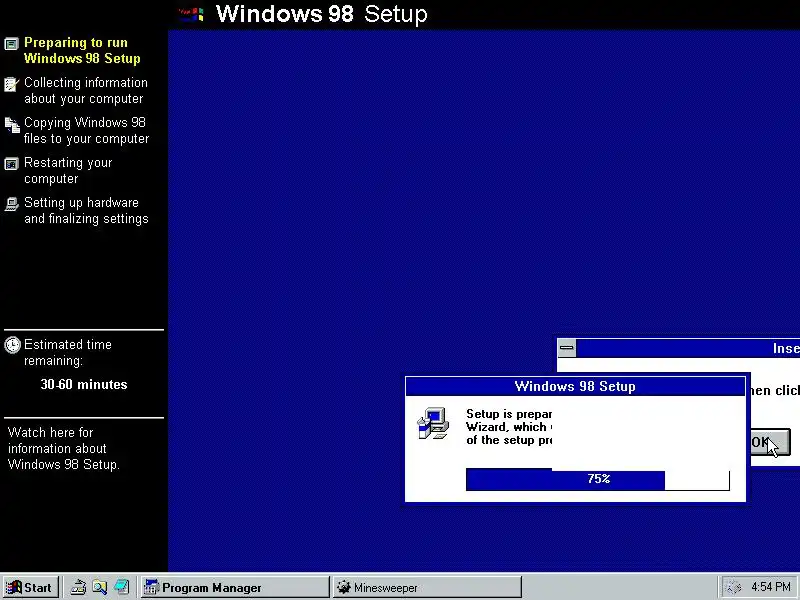Click the Preparing to run Setup step icon
The image size is (800, 600).
coord(11,44)
